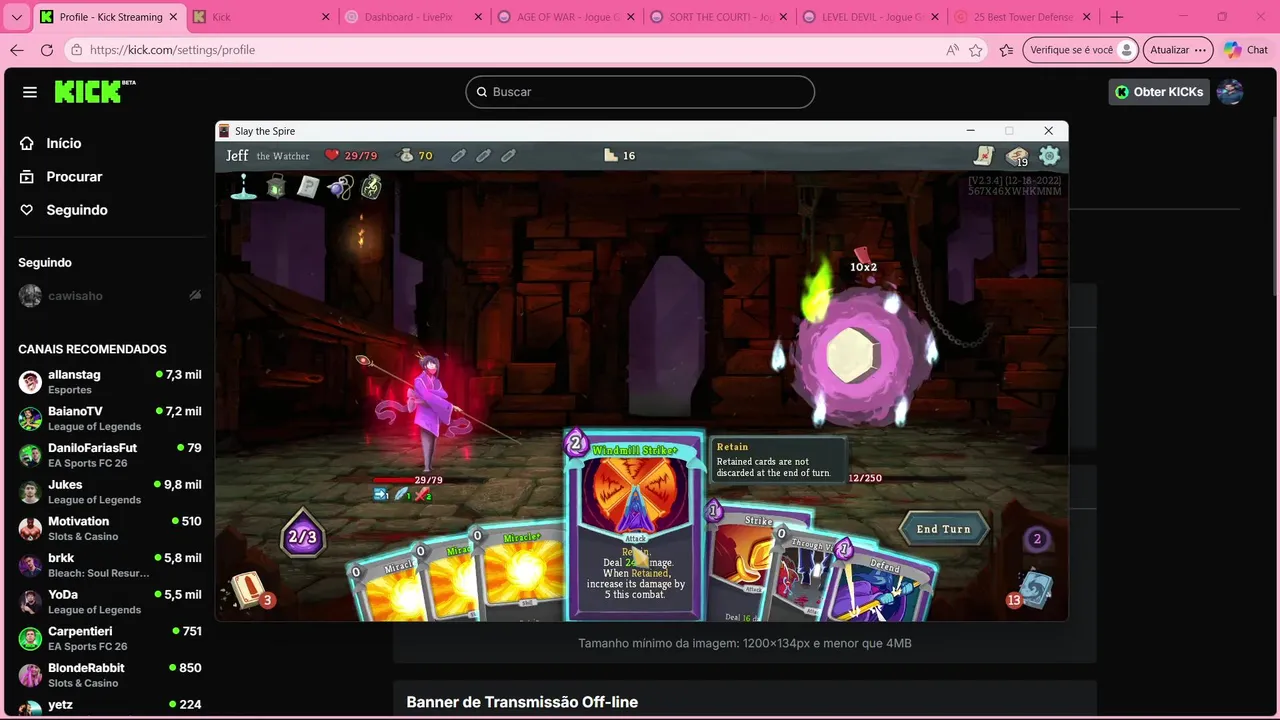Open the draw pile showing 3
Screen dimensions: 1280x720
point(248,590)
